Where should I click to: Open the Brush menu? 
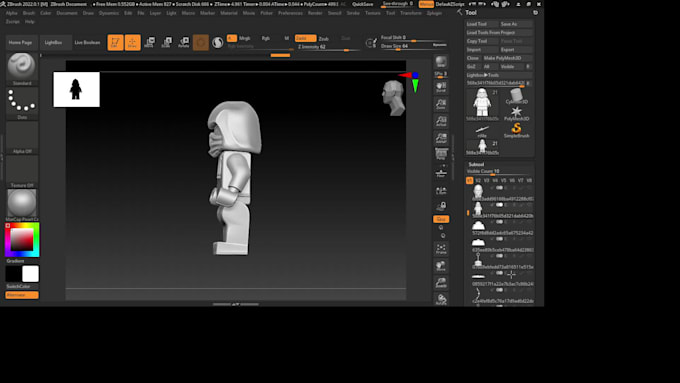pyautogui.click(x=29, y=13)
